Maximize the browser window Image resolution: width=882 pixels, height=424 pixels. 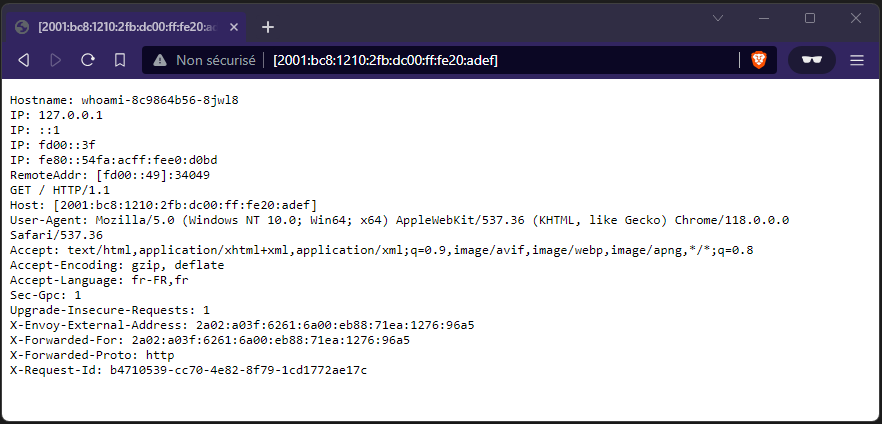[x=810, y=18]
